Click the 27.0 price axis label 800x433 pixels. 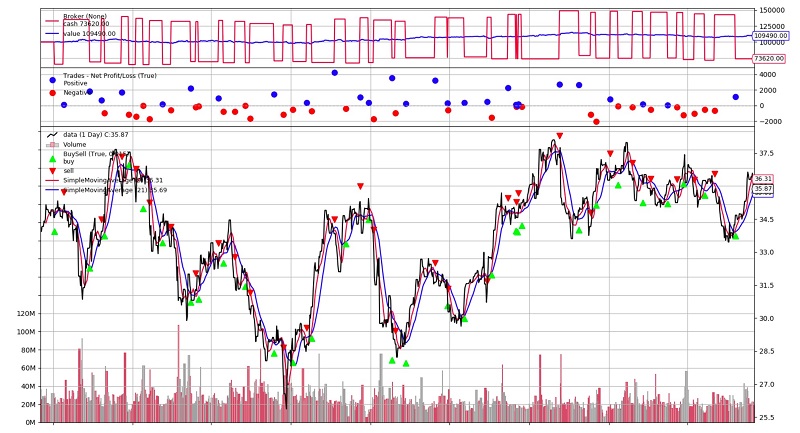(766, 385)
